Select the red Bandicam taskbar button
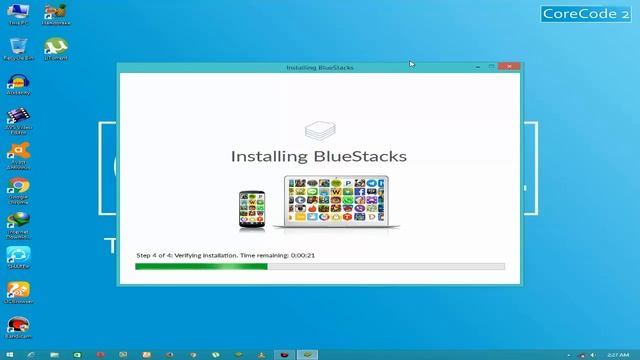 tap(284, 355)
